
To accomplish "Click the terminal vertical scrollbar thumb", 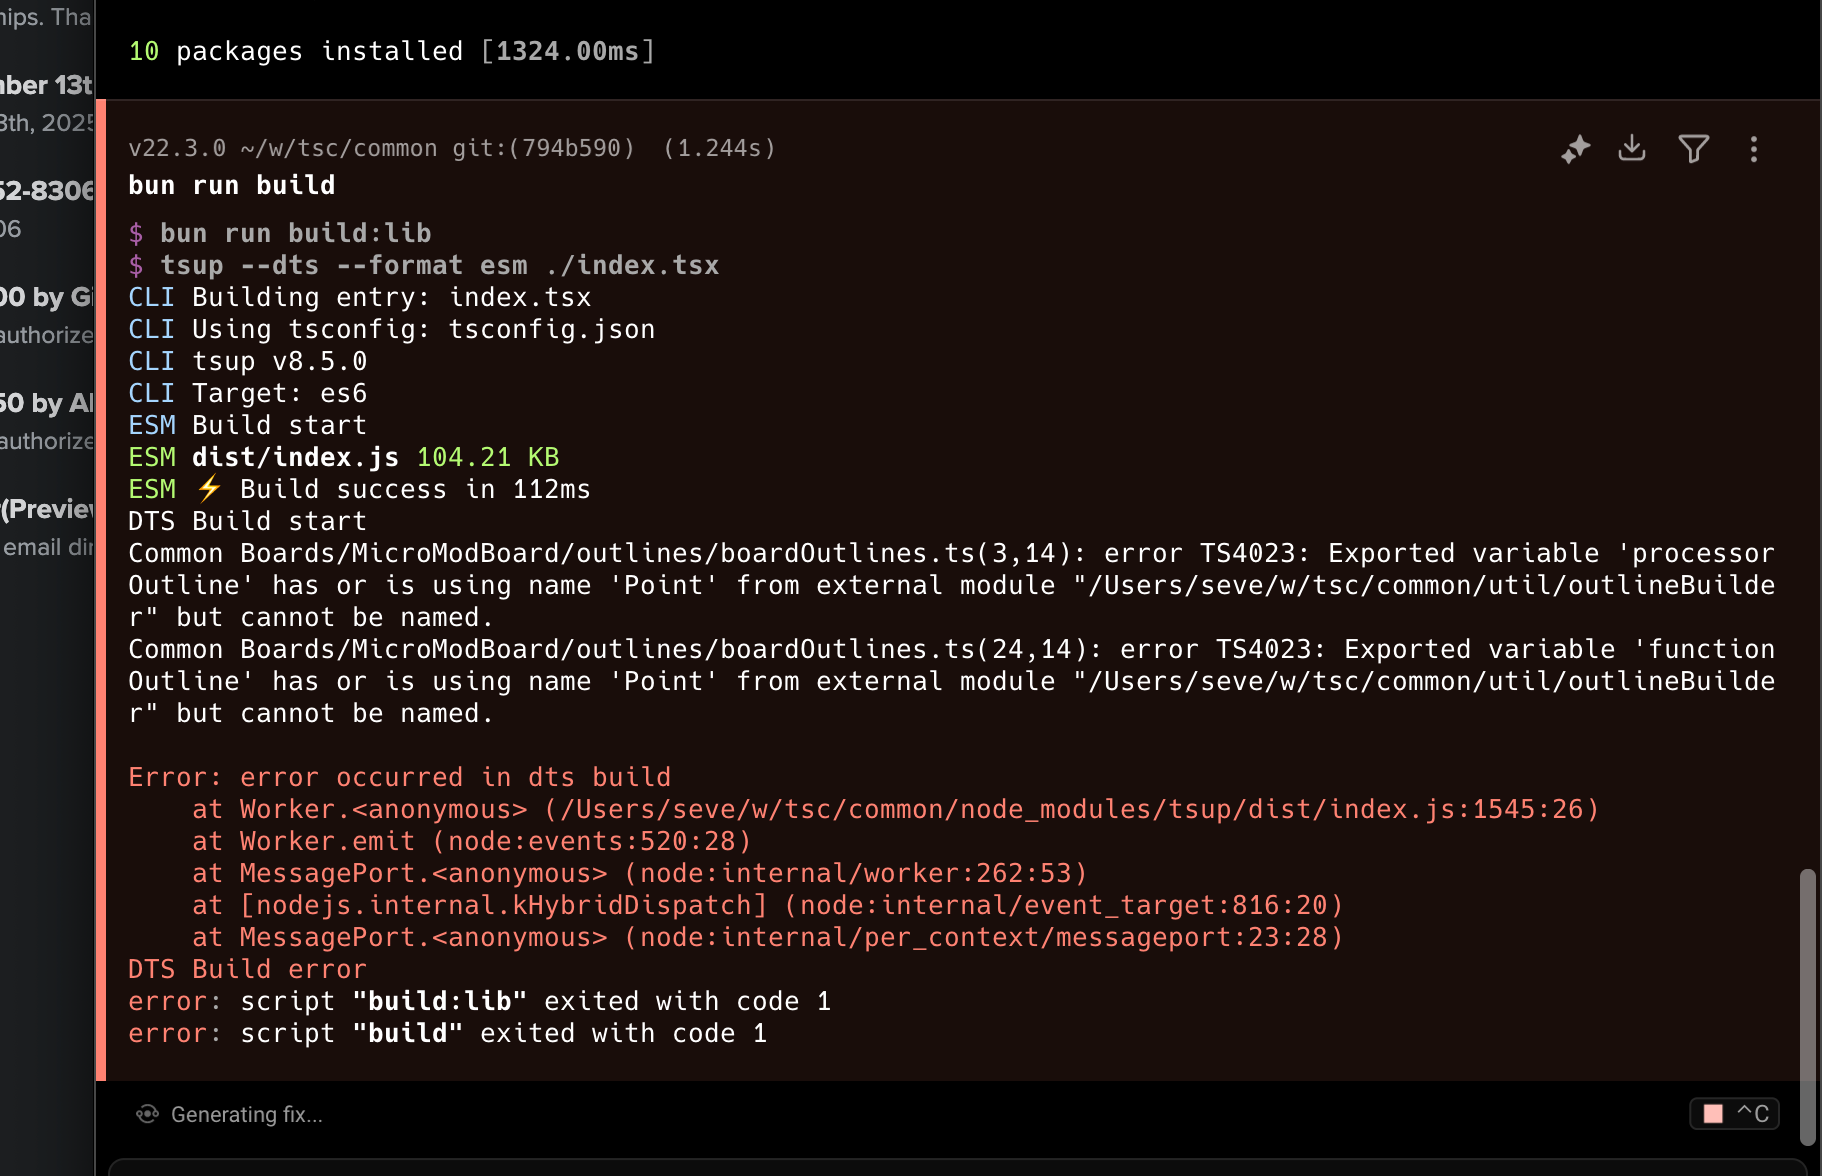I will pos(1807,1005).
